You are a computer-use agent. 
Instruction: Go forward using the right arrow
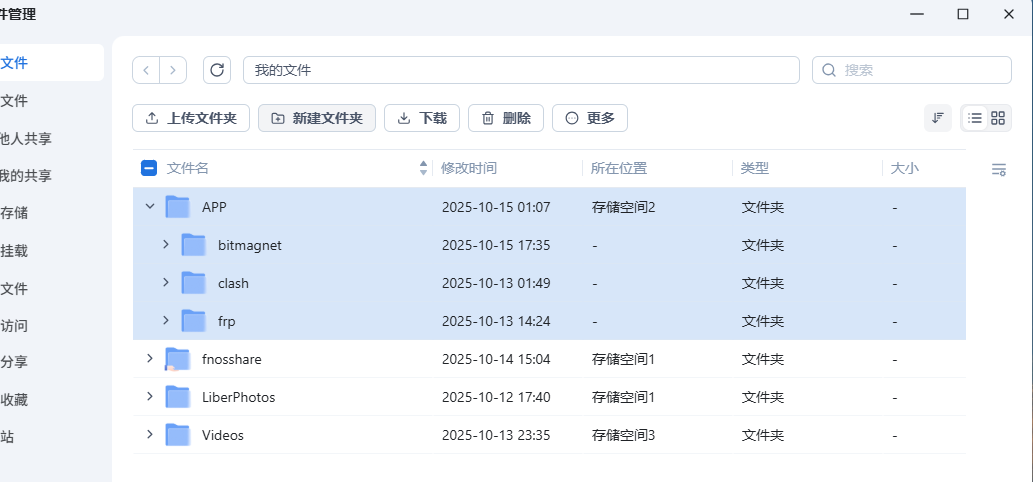click(173, 70)
